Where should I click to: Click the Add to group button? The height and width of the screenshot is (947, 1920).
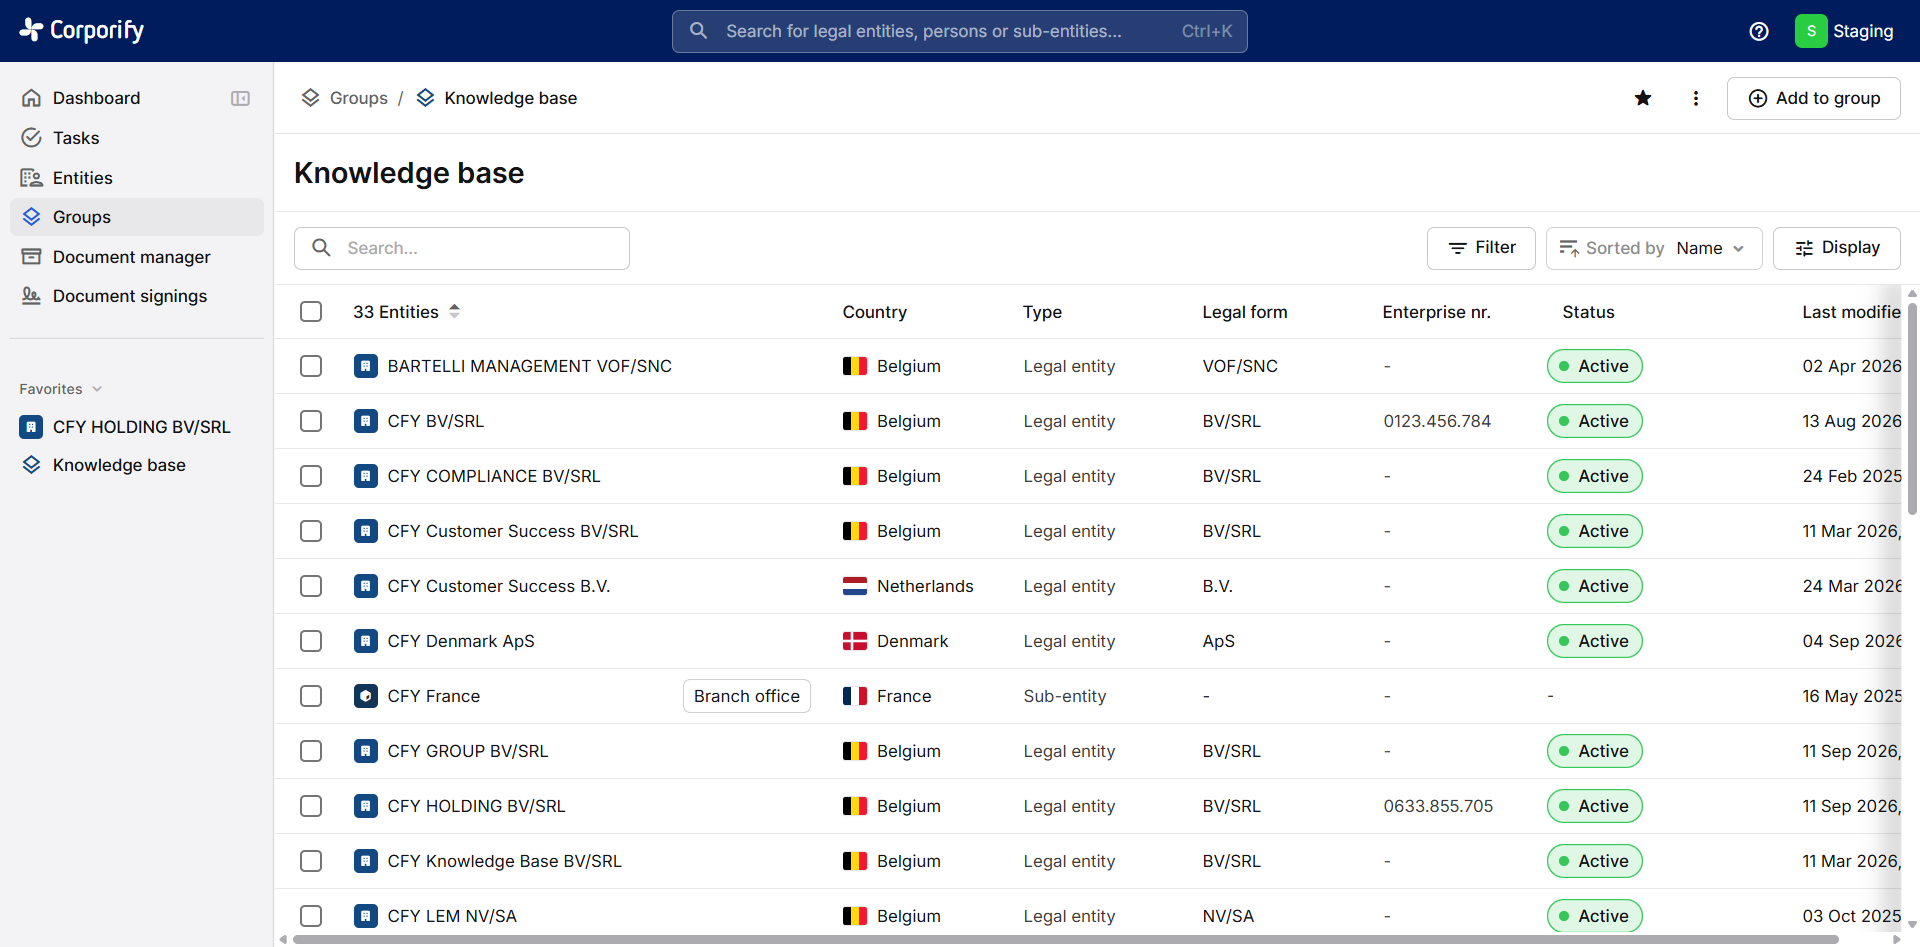pos(1813,98)
